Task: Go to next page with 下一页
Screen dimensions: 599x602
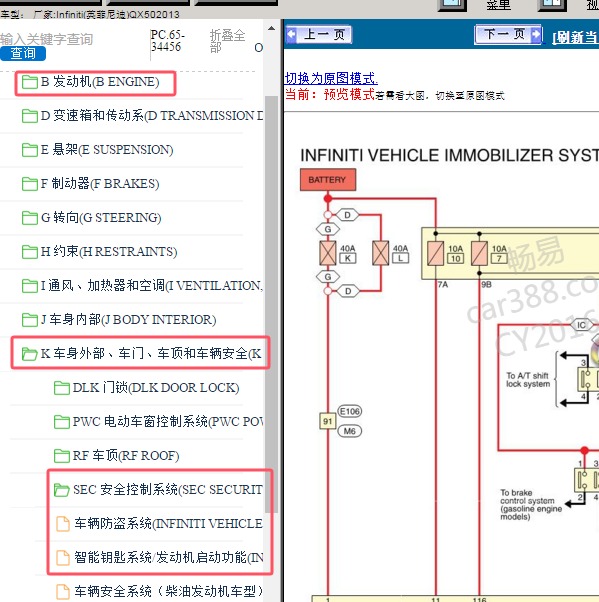Action: tap(508, 35)
